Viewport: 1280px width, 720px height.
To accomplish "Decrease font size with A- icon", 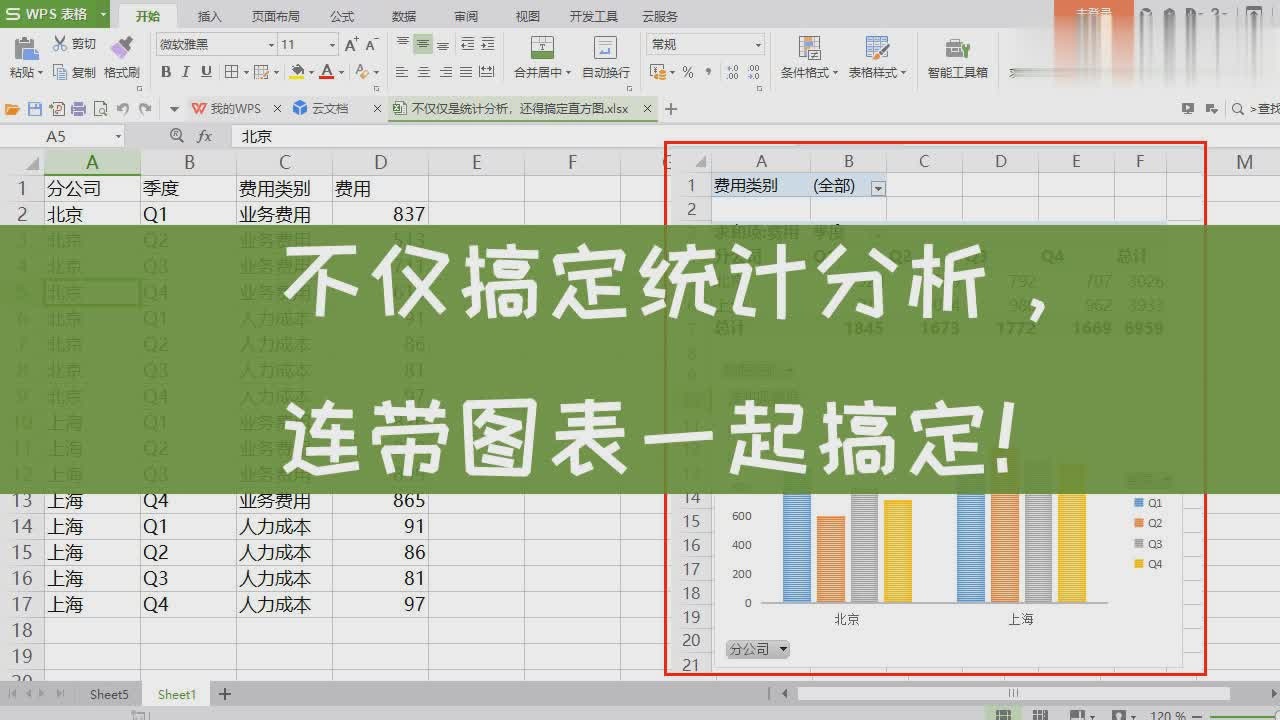I will 371,44.
